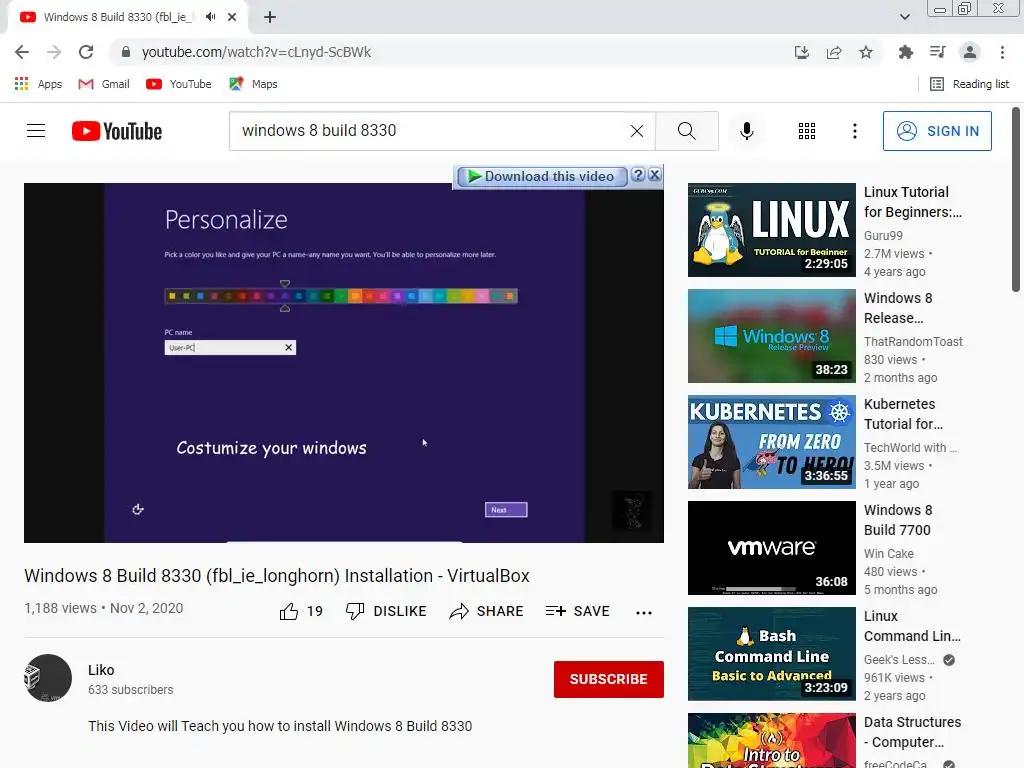Viewport: 1024px width, 768px height.
Task: Share the video
Action: tap(487, 611)
